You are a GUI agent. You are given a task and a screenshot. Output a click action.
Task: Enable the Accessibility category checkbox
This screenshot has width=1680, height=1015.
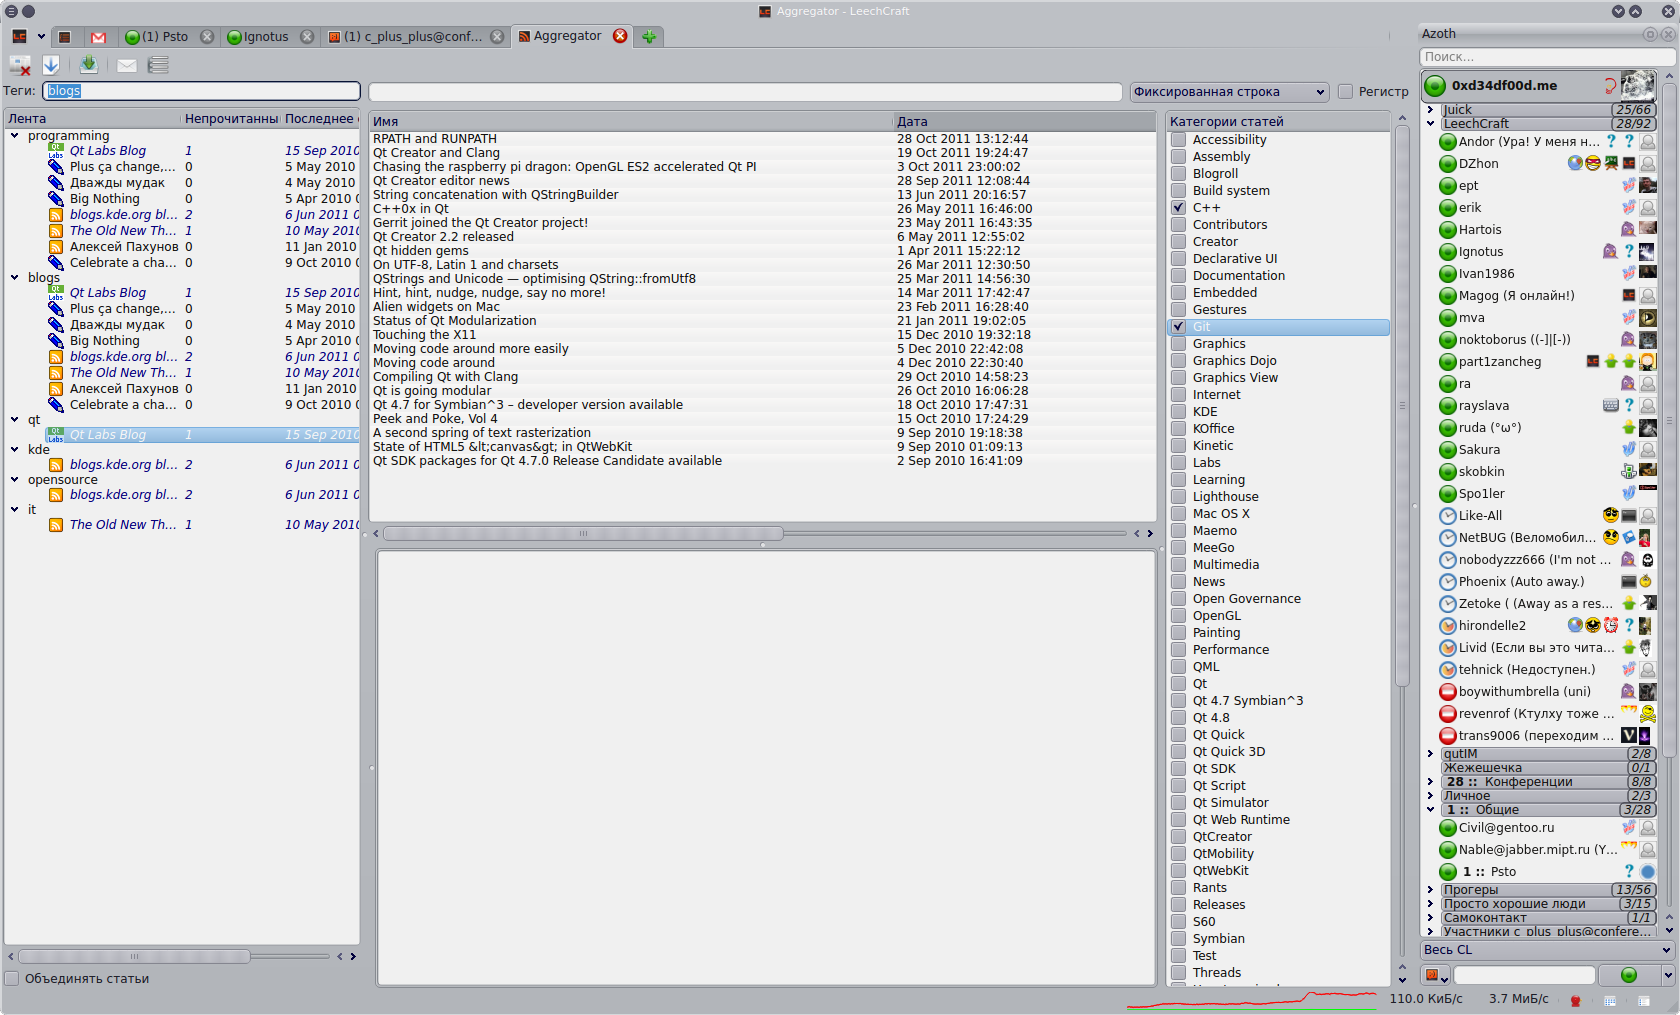(x=1179, y=140)
